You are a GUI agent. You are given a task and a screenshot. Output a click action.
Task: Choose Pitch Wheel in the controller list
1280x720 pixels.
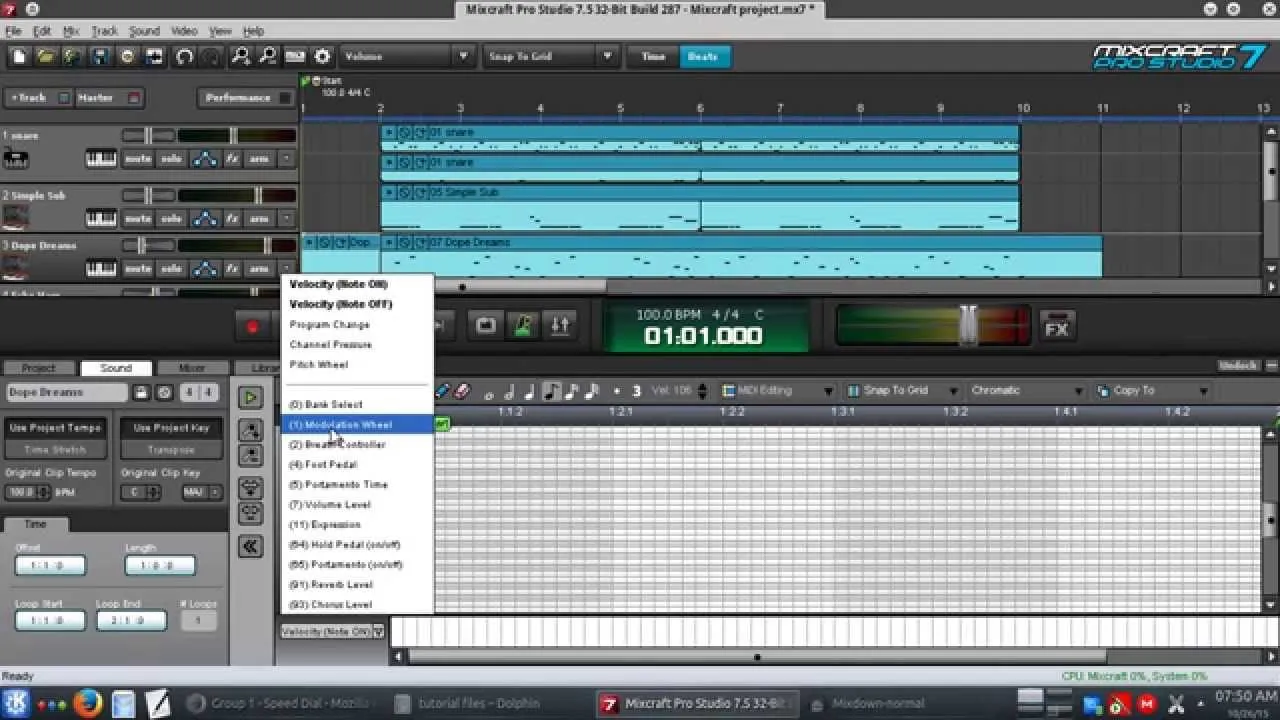357,365
